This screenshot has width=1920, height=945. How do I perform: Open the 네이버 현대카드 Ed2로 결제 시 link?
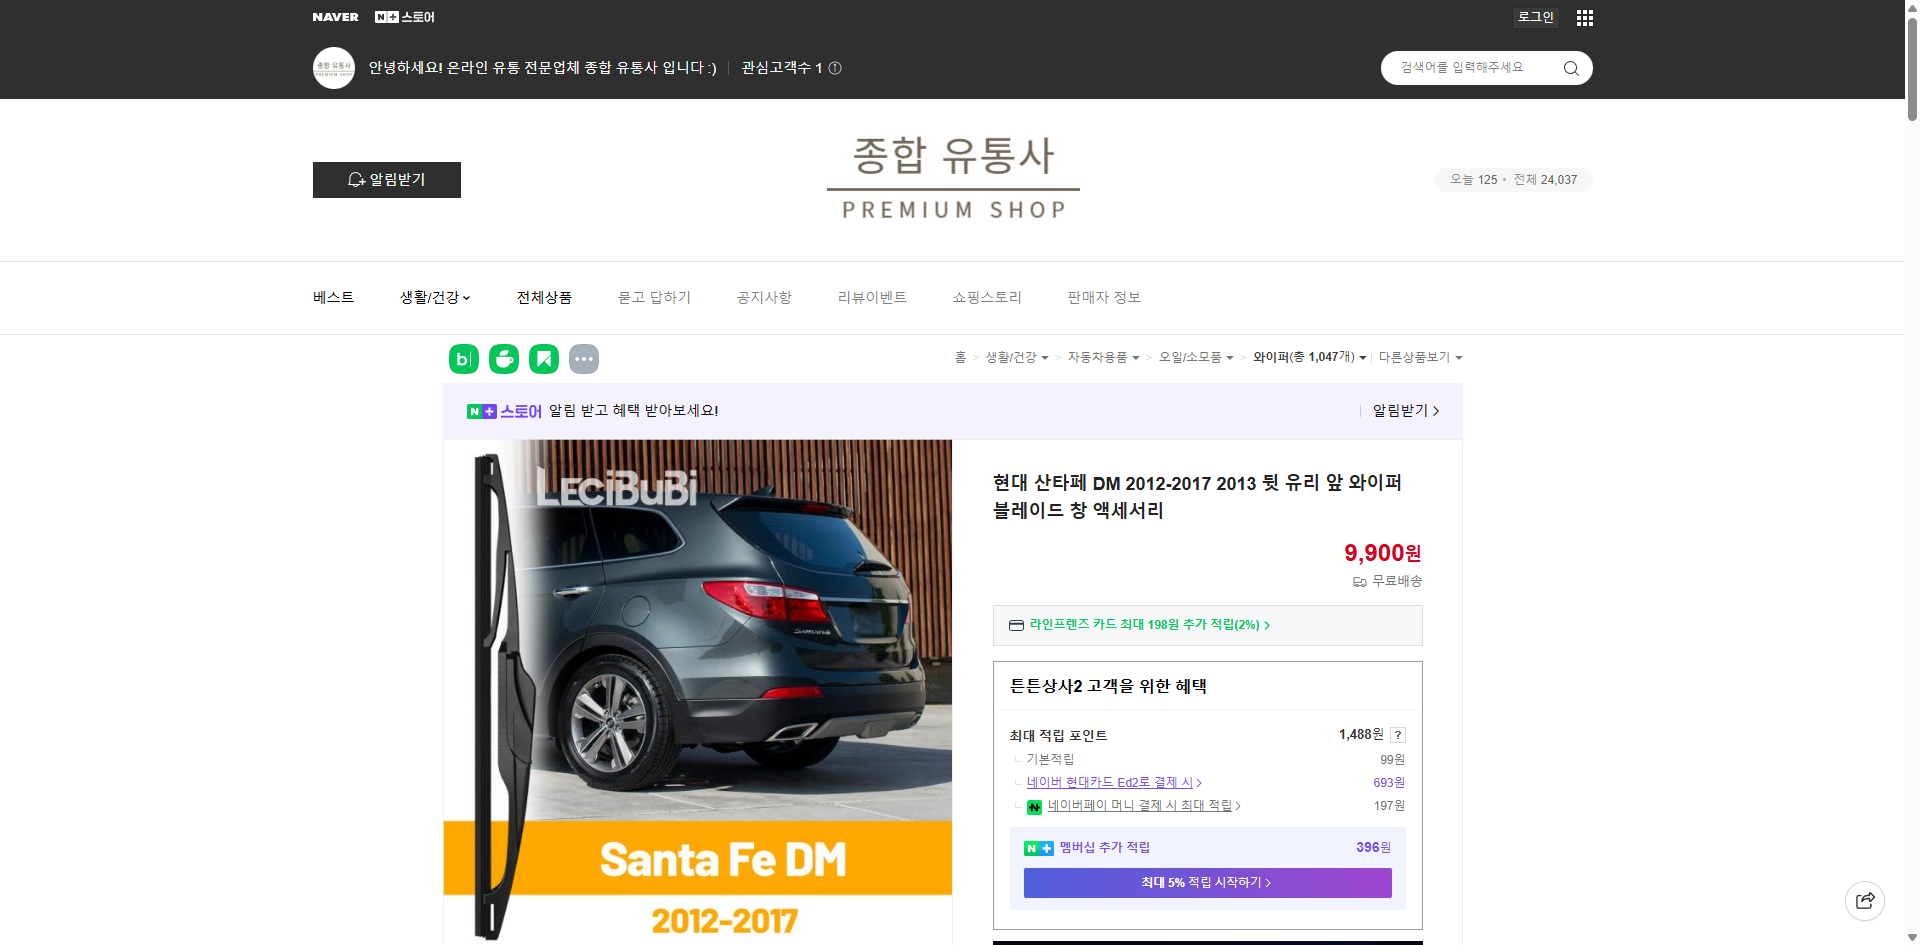pyautogui.click(x=1111, y=782)
